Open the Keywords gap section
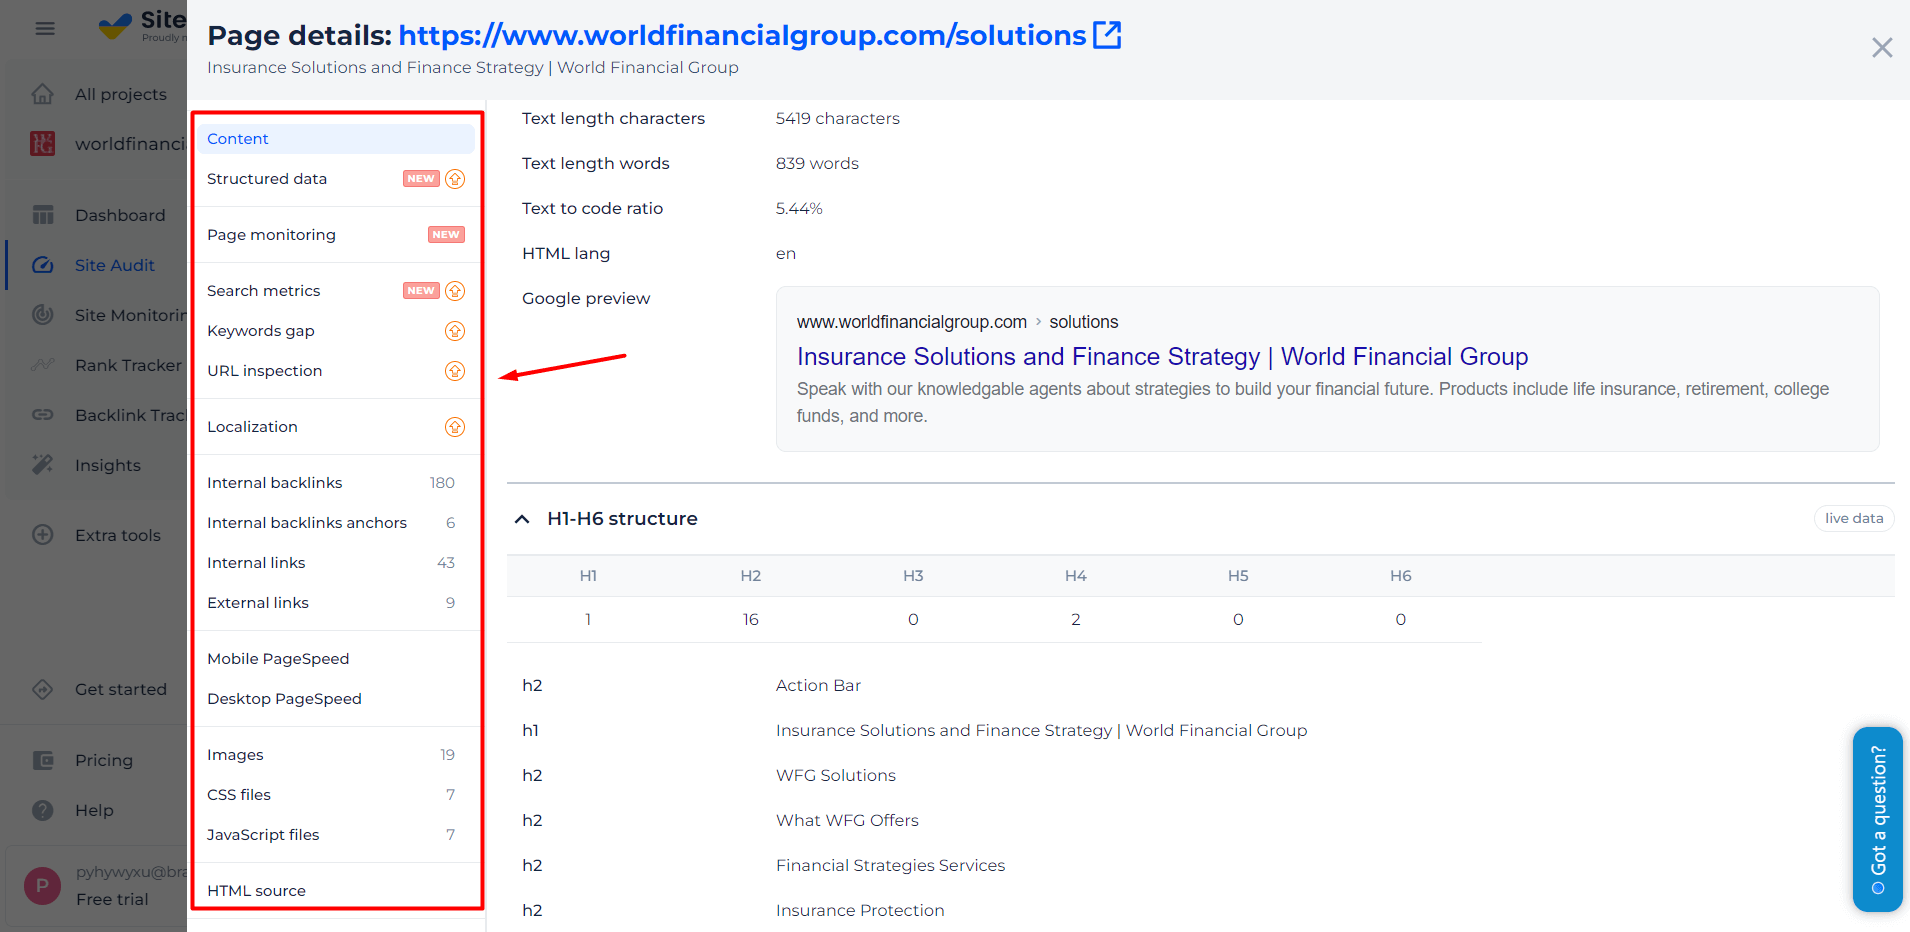This screenshot has width=1910, height=932. click(260, 331)
